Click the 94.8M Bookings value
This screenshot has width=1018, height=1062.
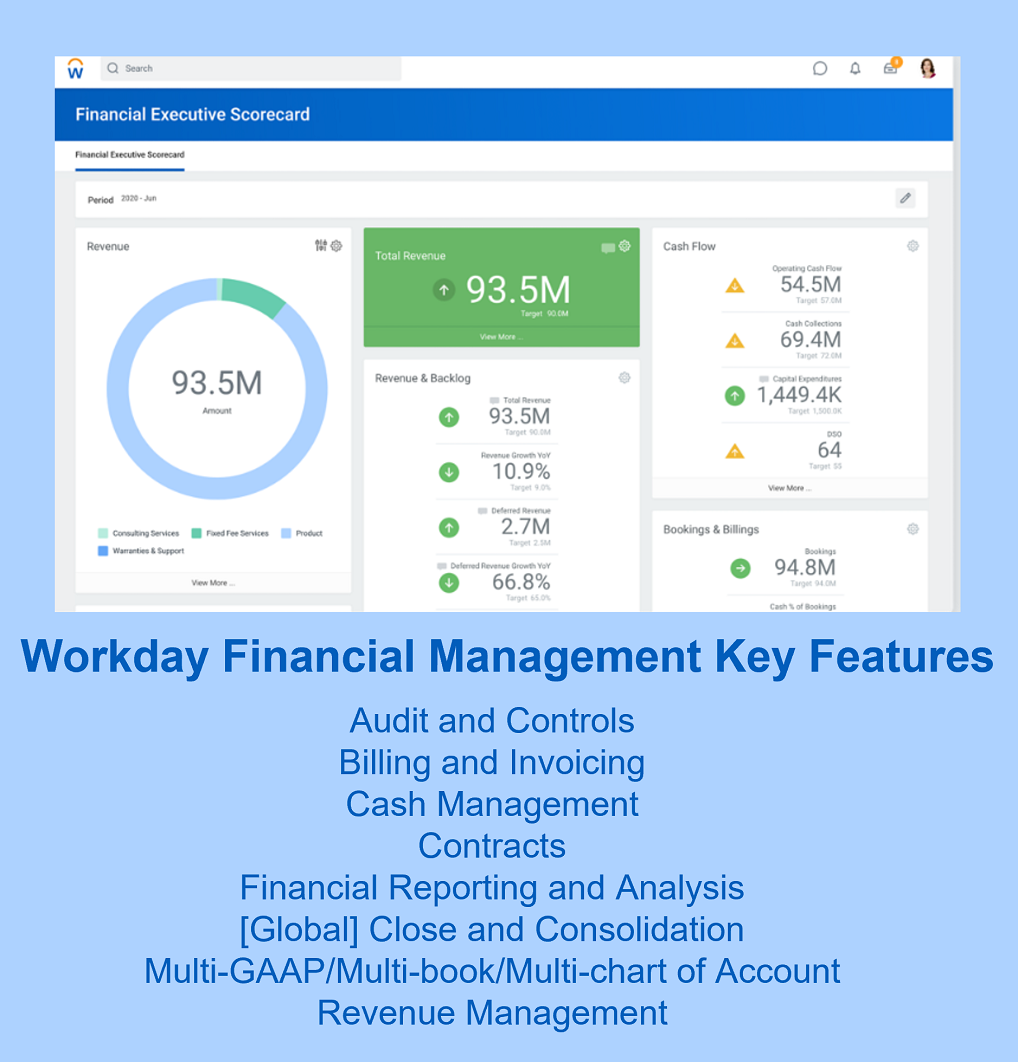pos(805,567)
